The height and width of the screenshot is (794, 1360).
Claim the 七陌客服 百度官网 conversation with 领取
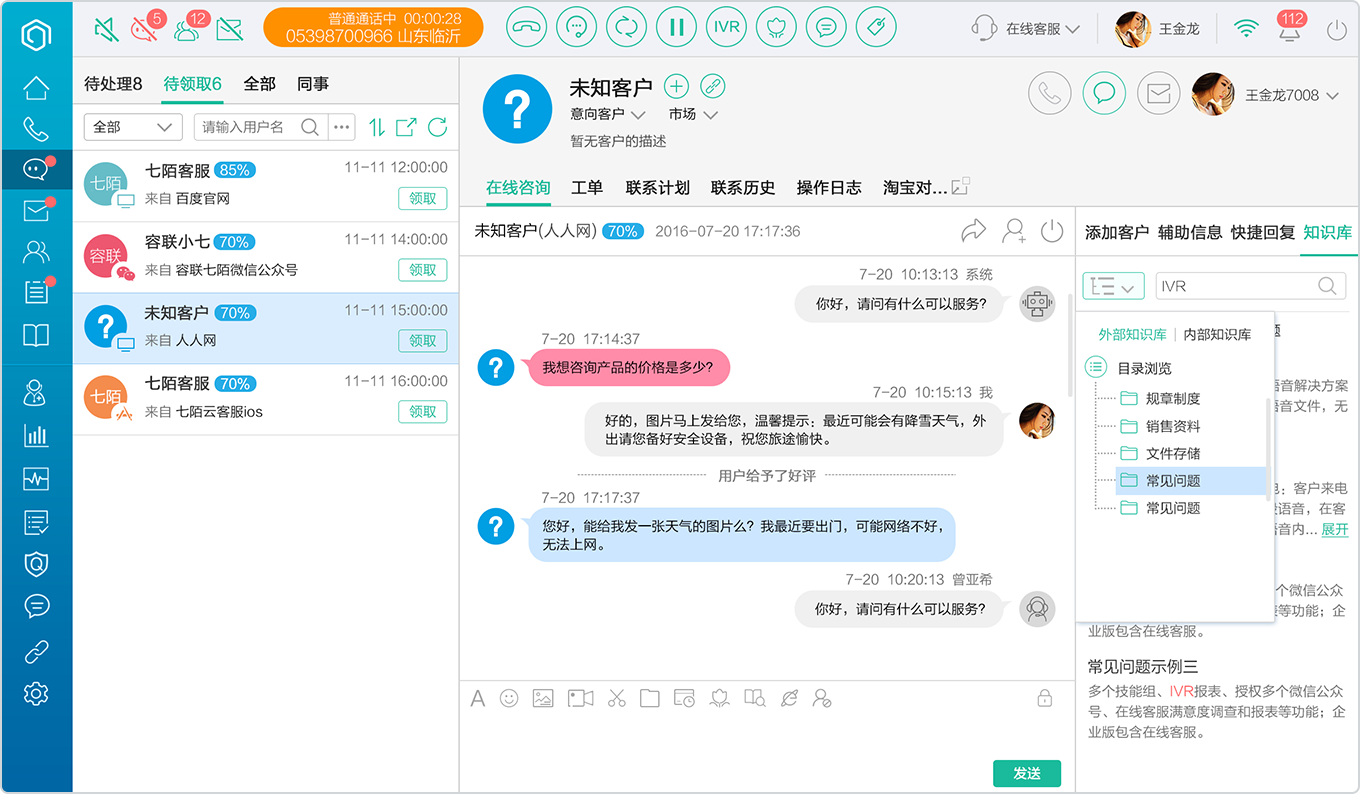point(423,198)
